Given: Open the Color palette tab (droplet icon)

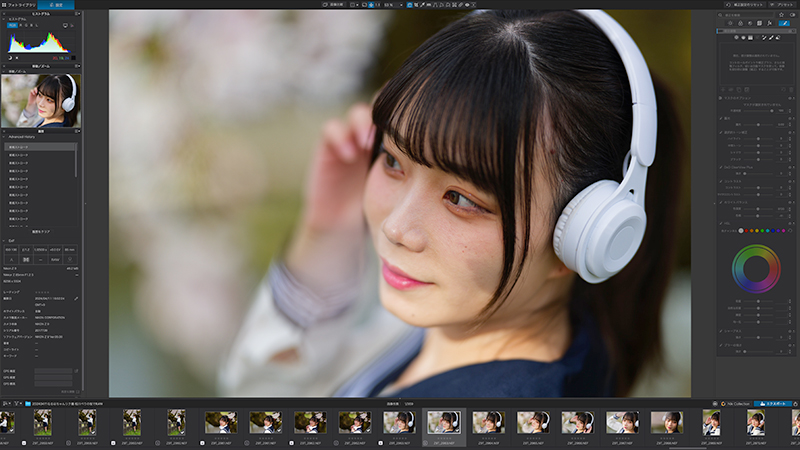Looking at the screenshot, I should pyautogui.click(x=740, y=23).
